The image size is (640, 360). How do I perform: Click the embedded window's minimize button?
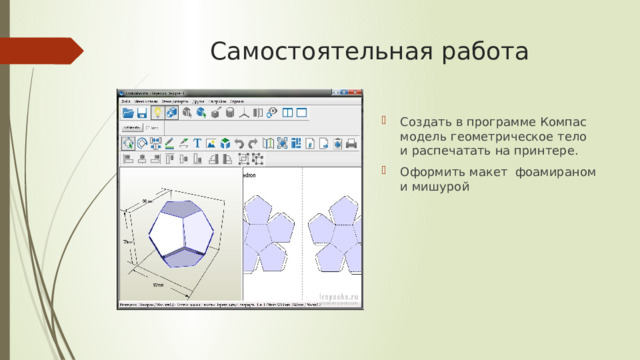click(336, 93)
